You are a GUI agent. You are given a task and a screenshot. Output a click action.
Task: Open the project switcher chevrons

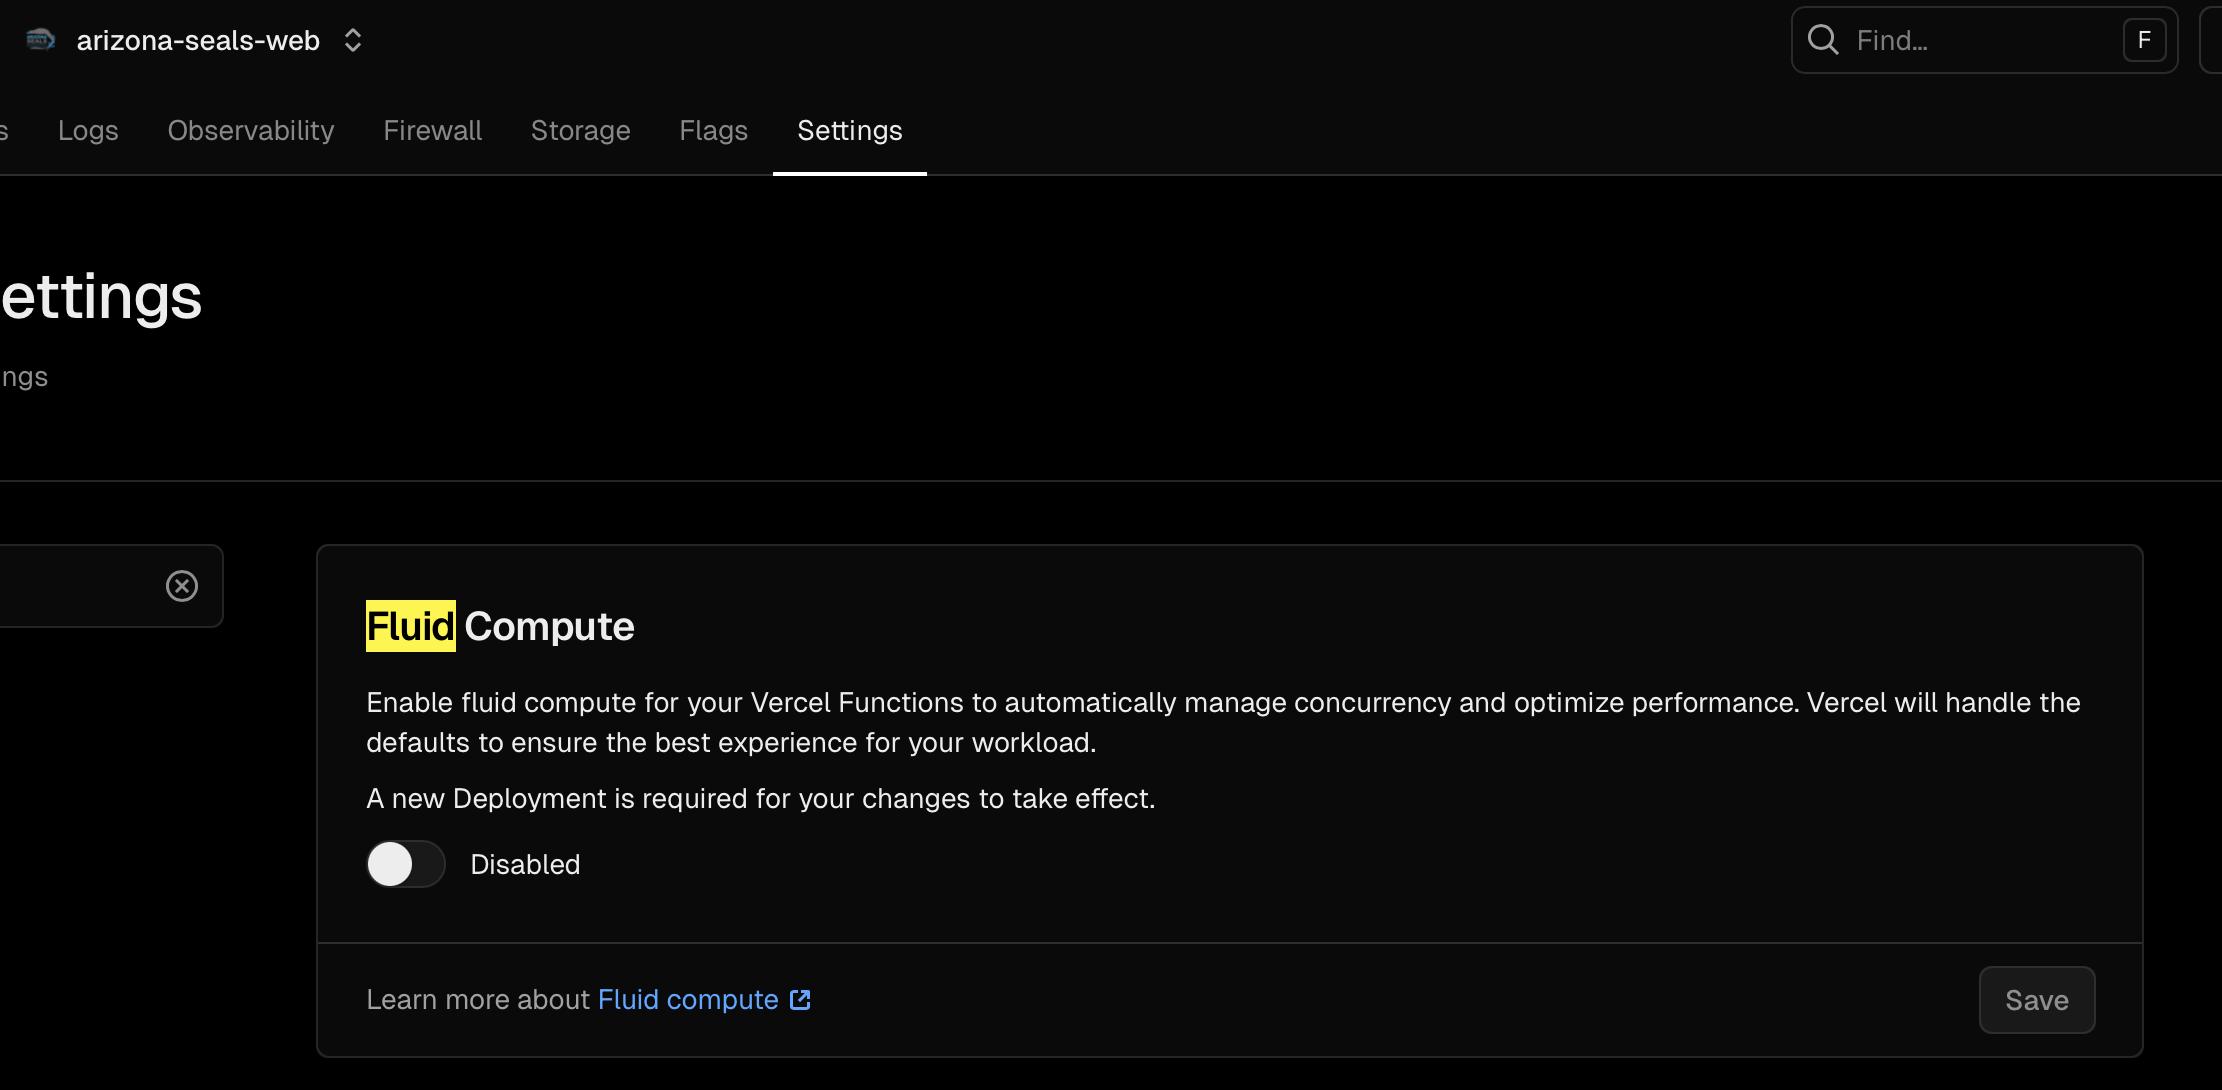pos(353,40)
